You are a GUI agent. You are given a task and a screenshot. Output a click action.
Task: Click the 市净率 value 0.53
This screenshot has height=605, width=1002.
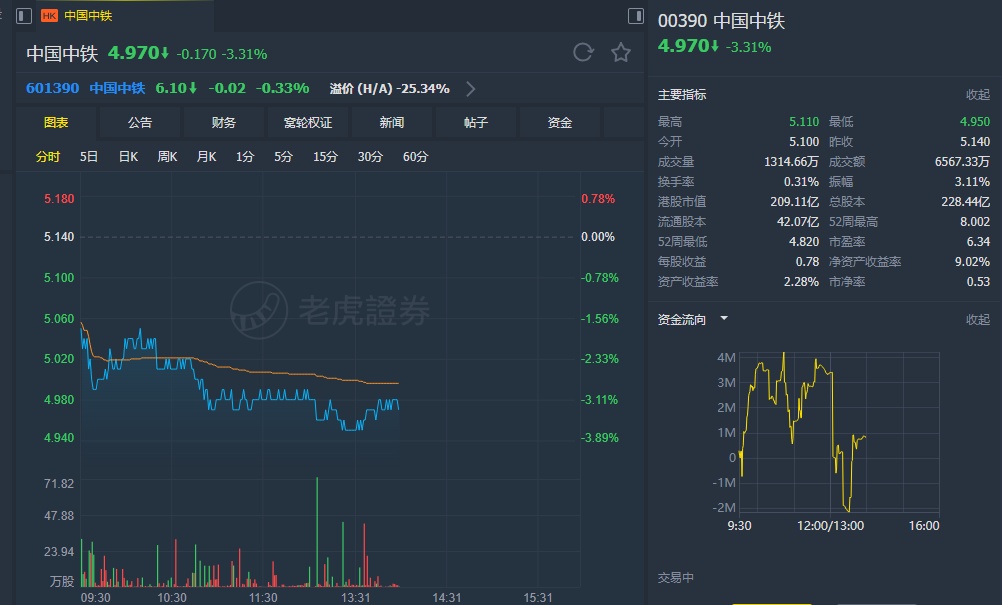[978, 282]
